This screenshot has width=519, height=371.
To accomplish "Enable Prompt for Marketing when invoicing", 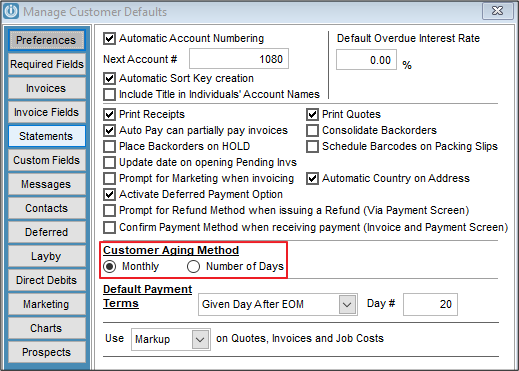I will (109, 178).
